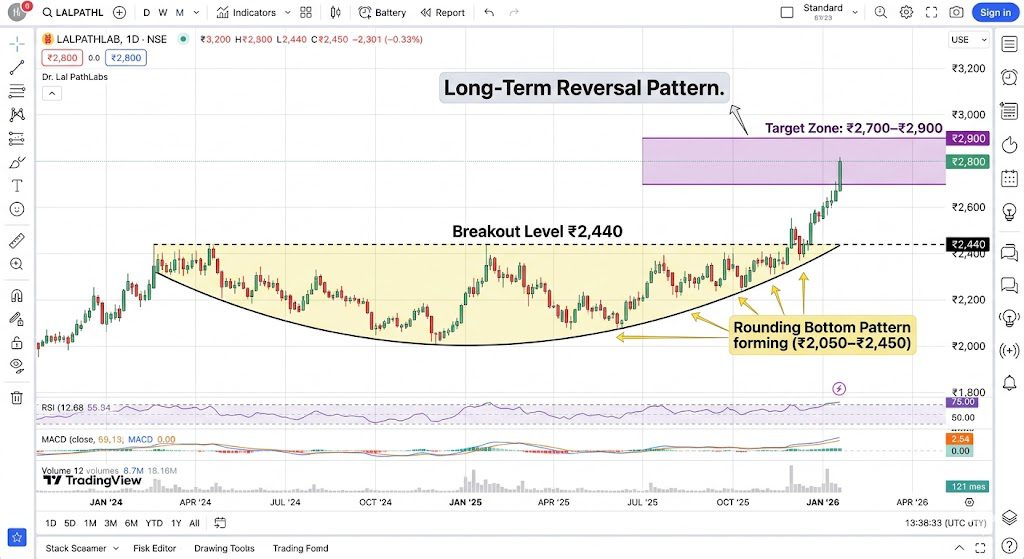The image size is (1024, 559).
Task: Click the Battery button
Action: (x=382, y=12)
